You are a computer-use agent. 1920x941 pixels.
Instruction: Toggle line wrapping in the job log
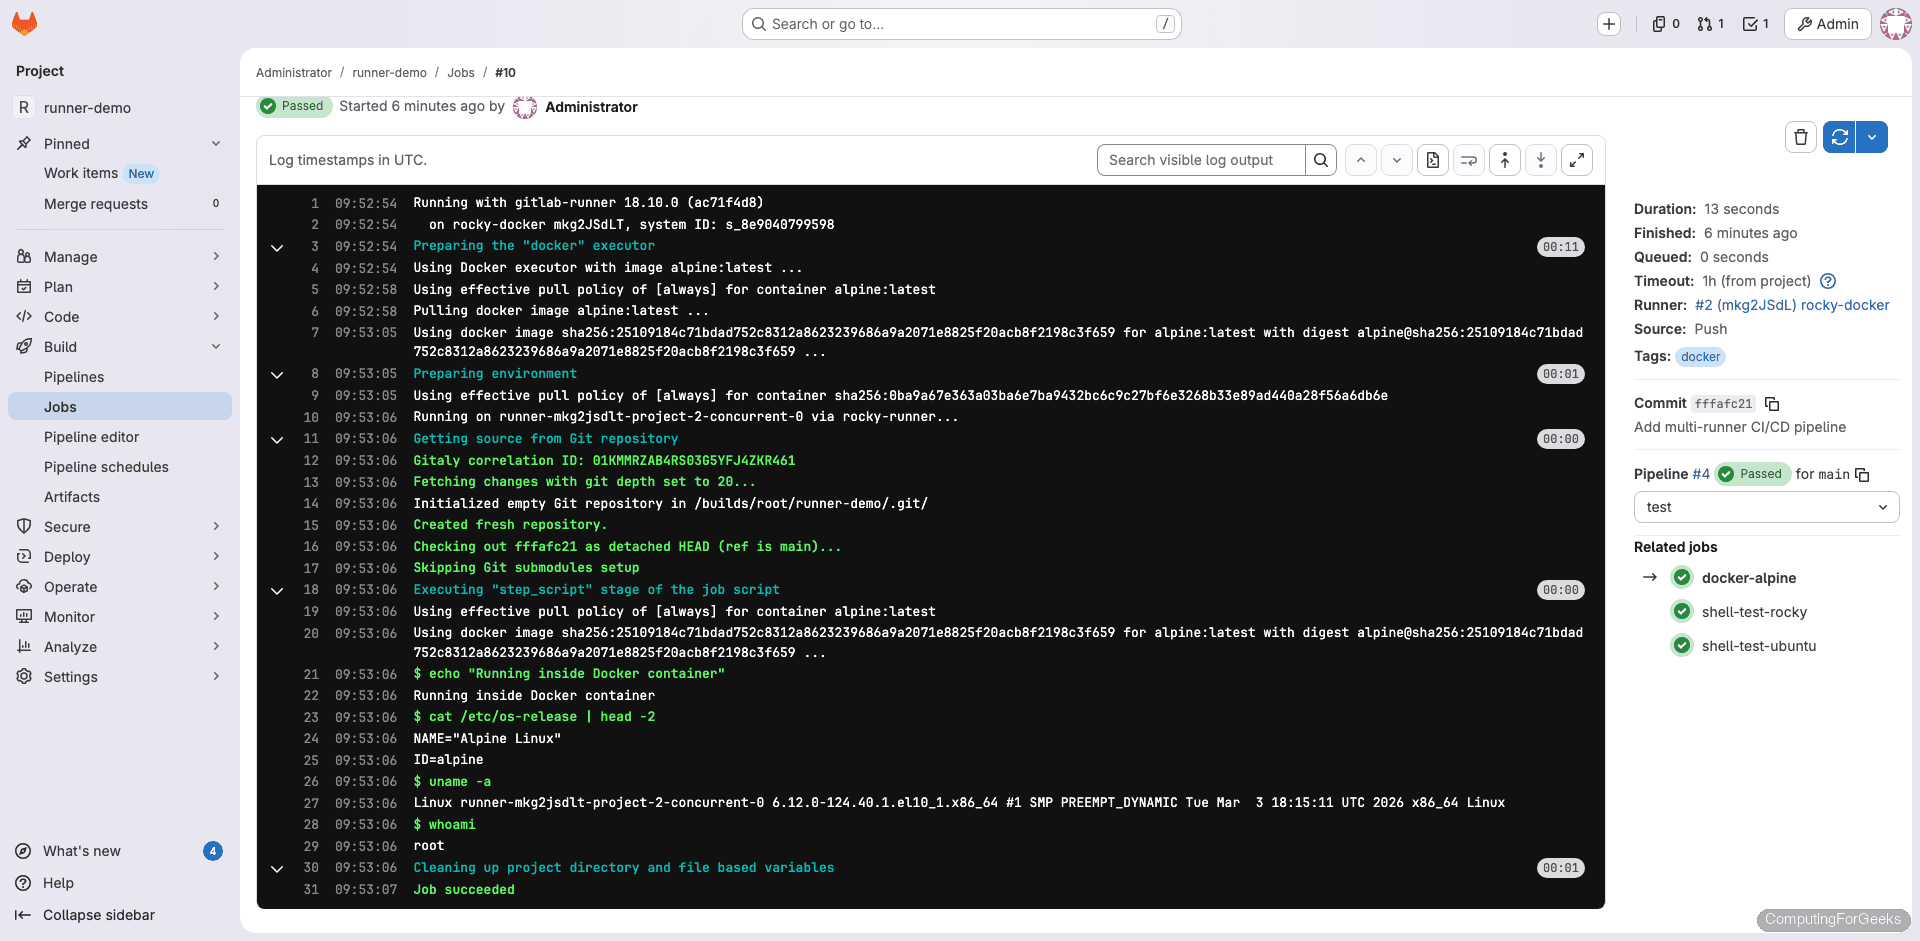click(x=1468, y=159)
